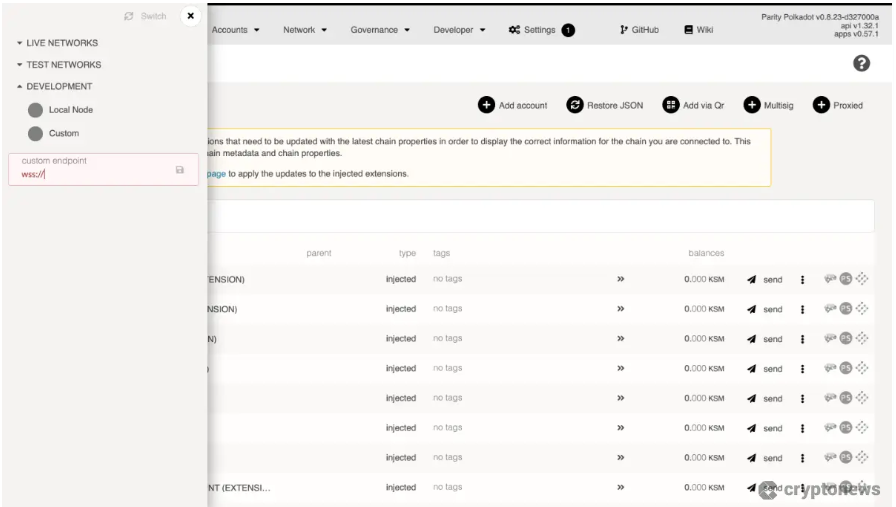Open more options menu in fifth row
Viewport: 896px width, 507px height.
pos(802,398)
